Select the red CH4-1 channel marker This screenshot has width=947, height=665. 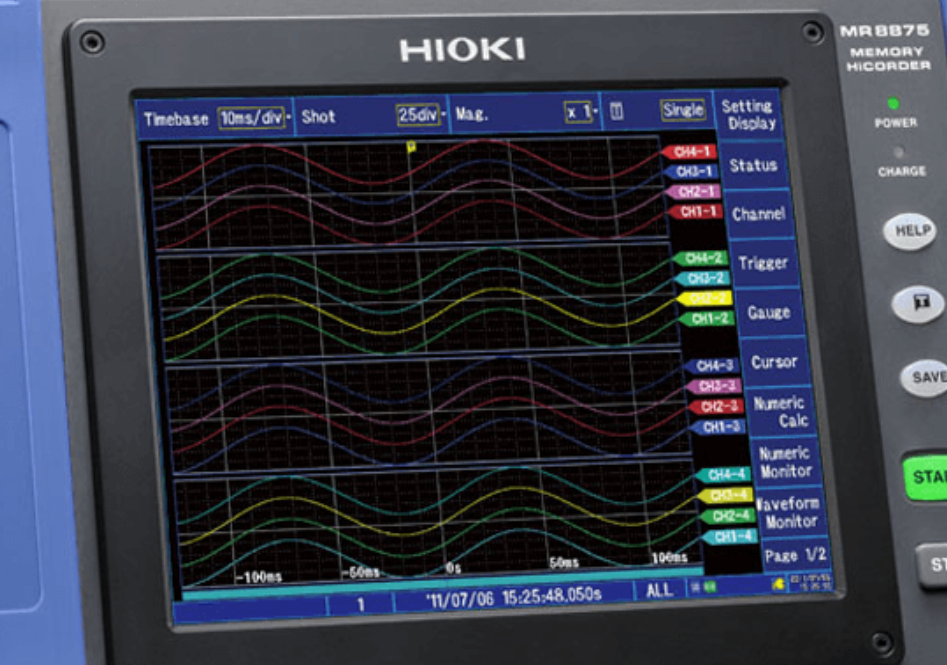coord(690,152)
